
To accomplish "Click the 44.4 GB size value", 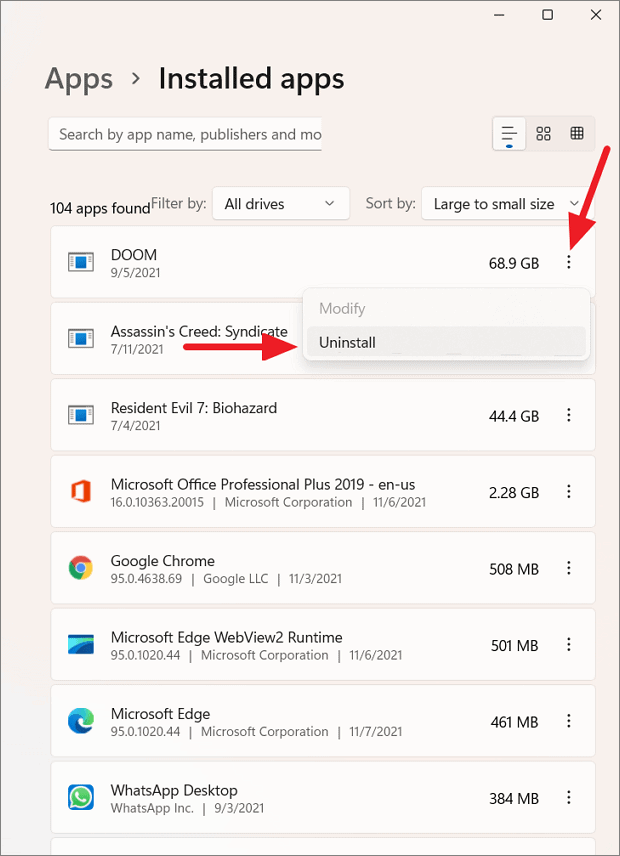I will pos(514,416).
